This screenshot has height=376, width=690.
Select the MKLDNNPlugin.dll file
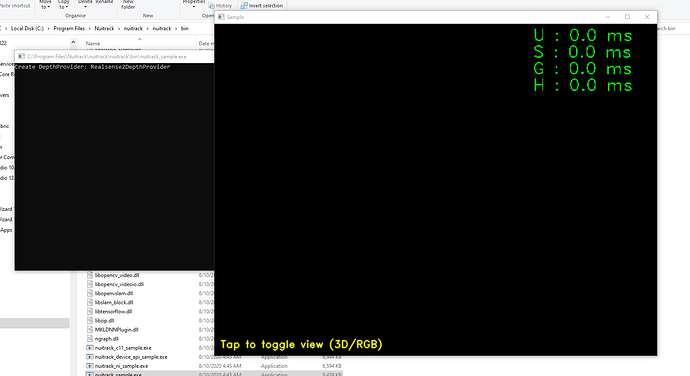tap(117, 329)
